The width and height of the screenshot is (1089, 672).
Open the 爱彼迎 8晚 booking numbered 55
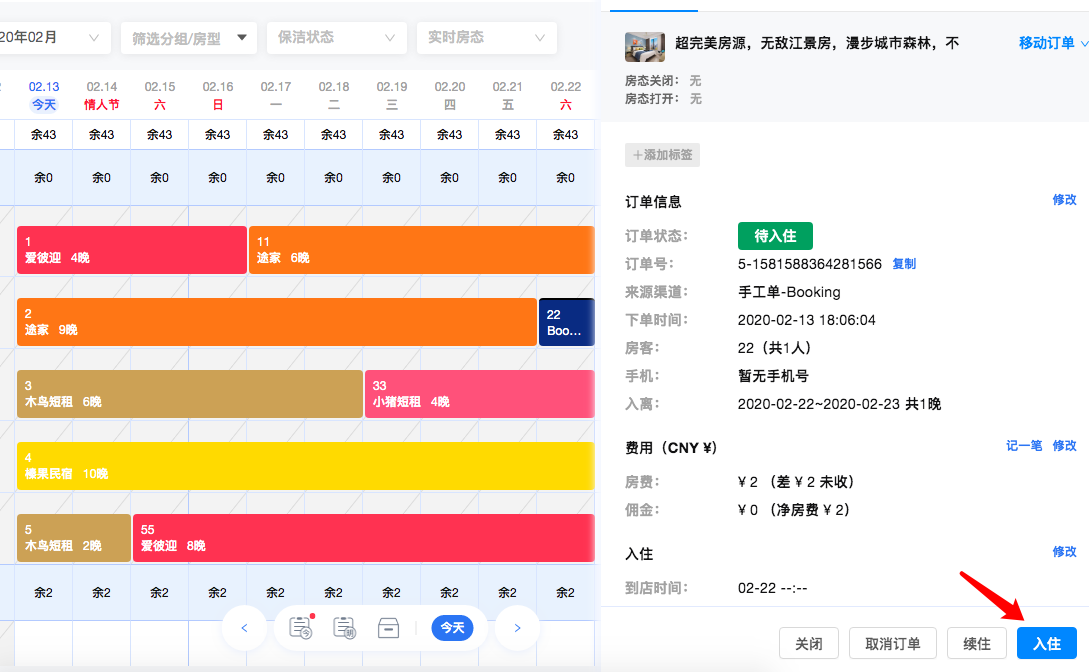(364, 538)
